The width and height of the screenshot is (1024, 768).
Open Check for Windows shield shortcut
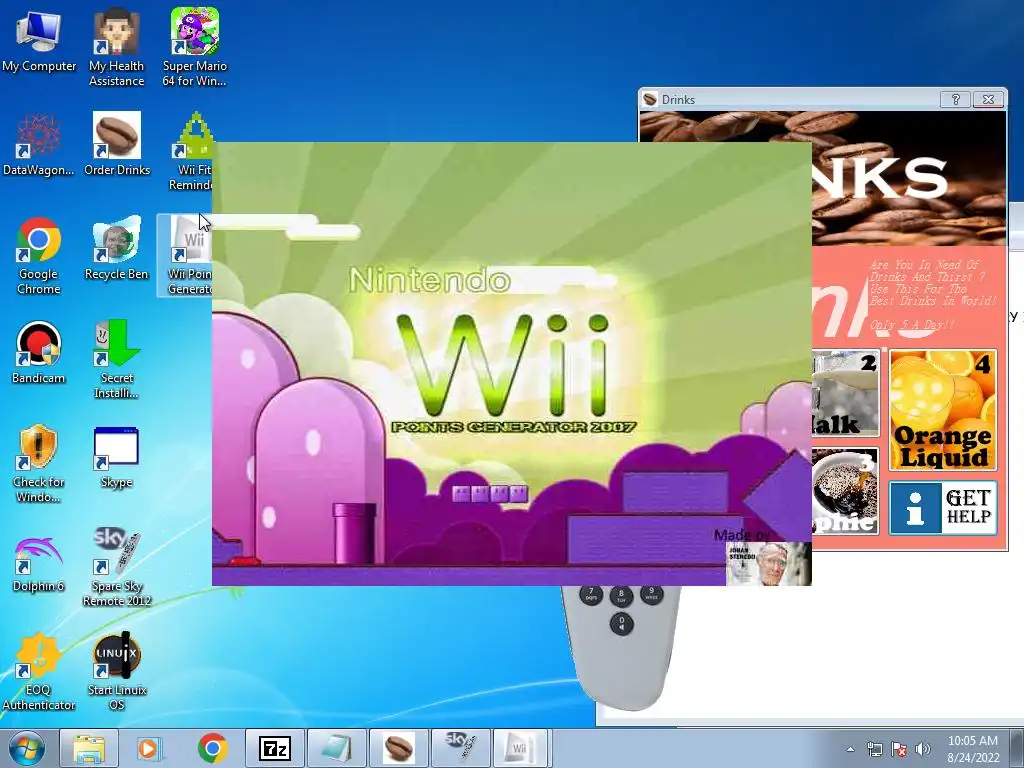(x=39, y=464)
